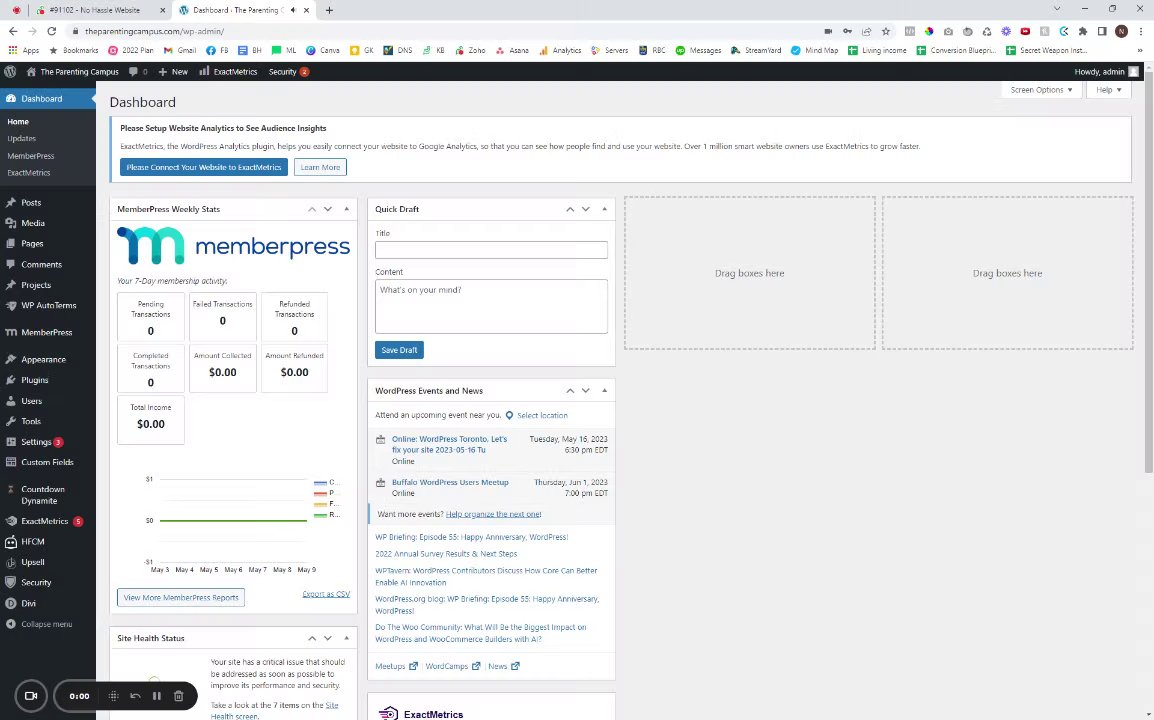Open Projects icon in sidebar
Viewport: 1154px width, 720px height.
coord(10,285)
